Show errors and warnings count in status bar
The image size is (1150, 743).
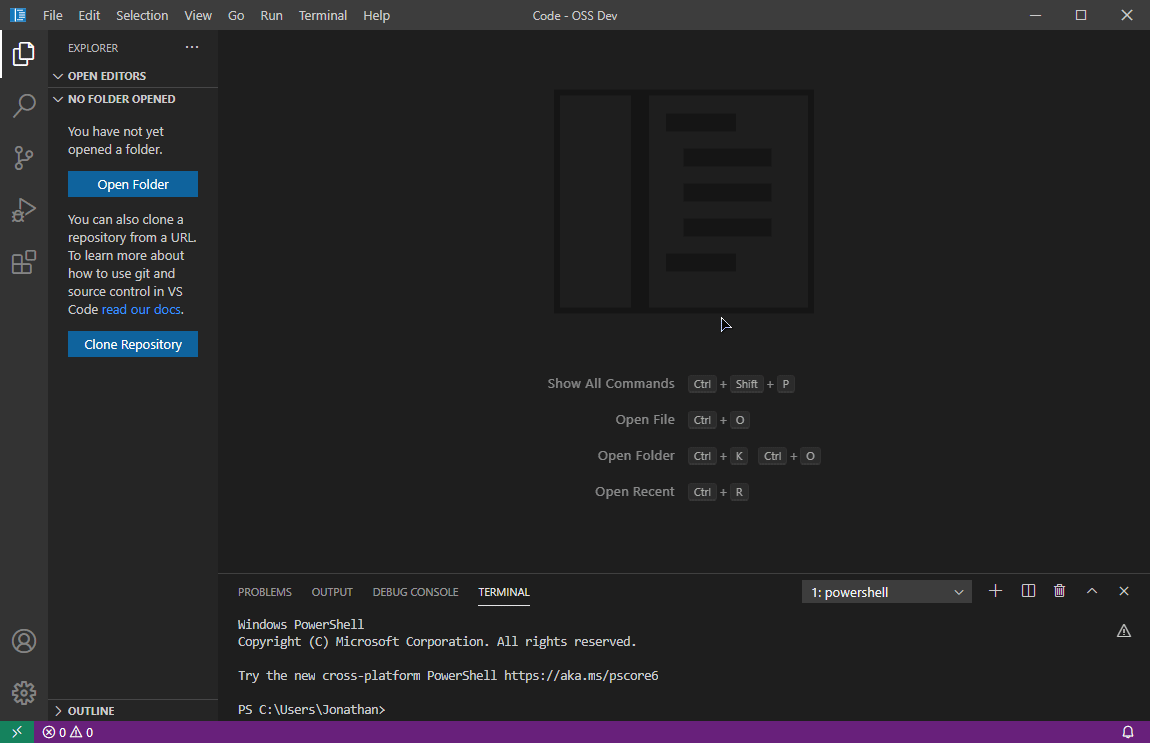click(67, 732)
